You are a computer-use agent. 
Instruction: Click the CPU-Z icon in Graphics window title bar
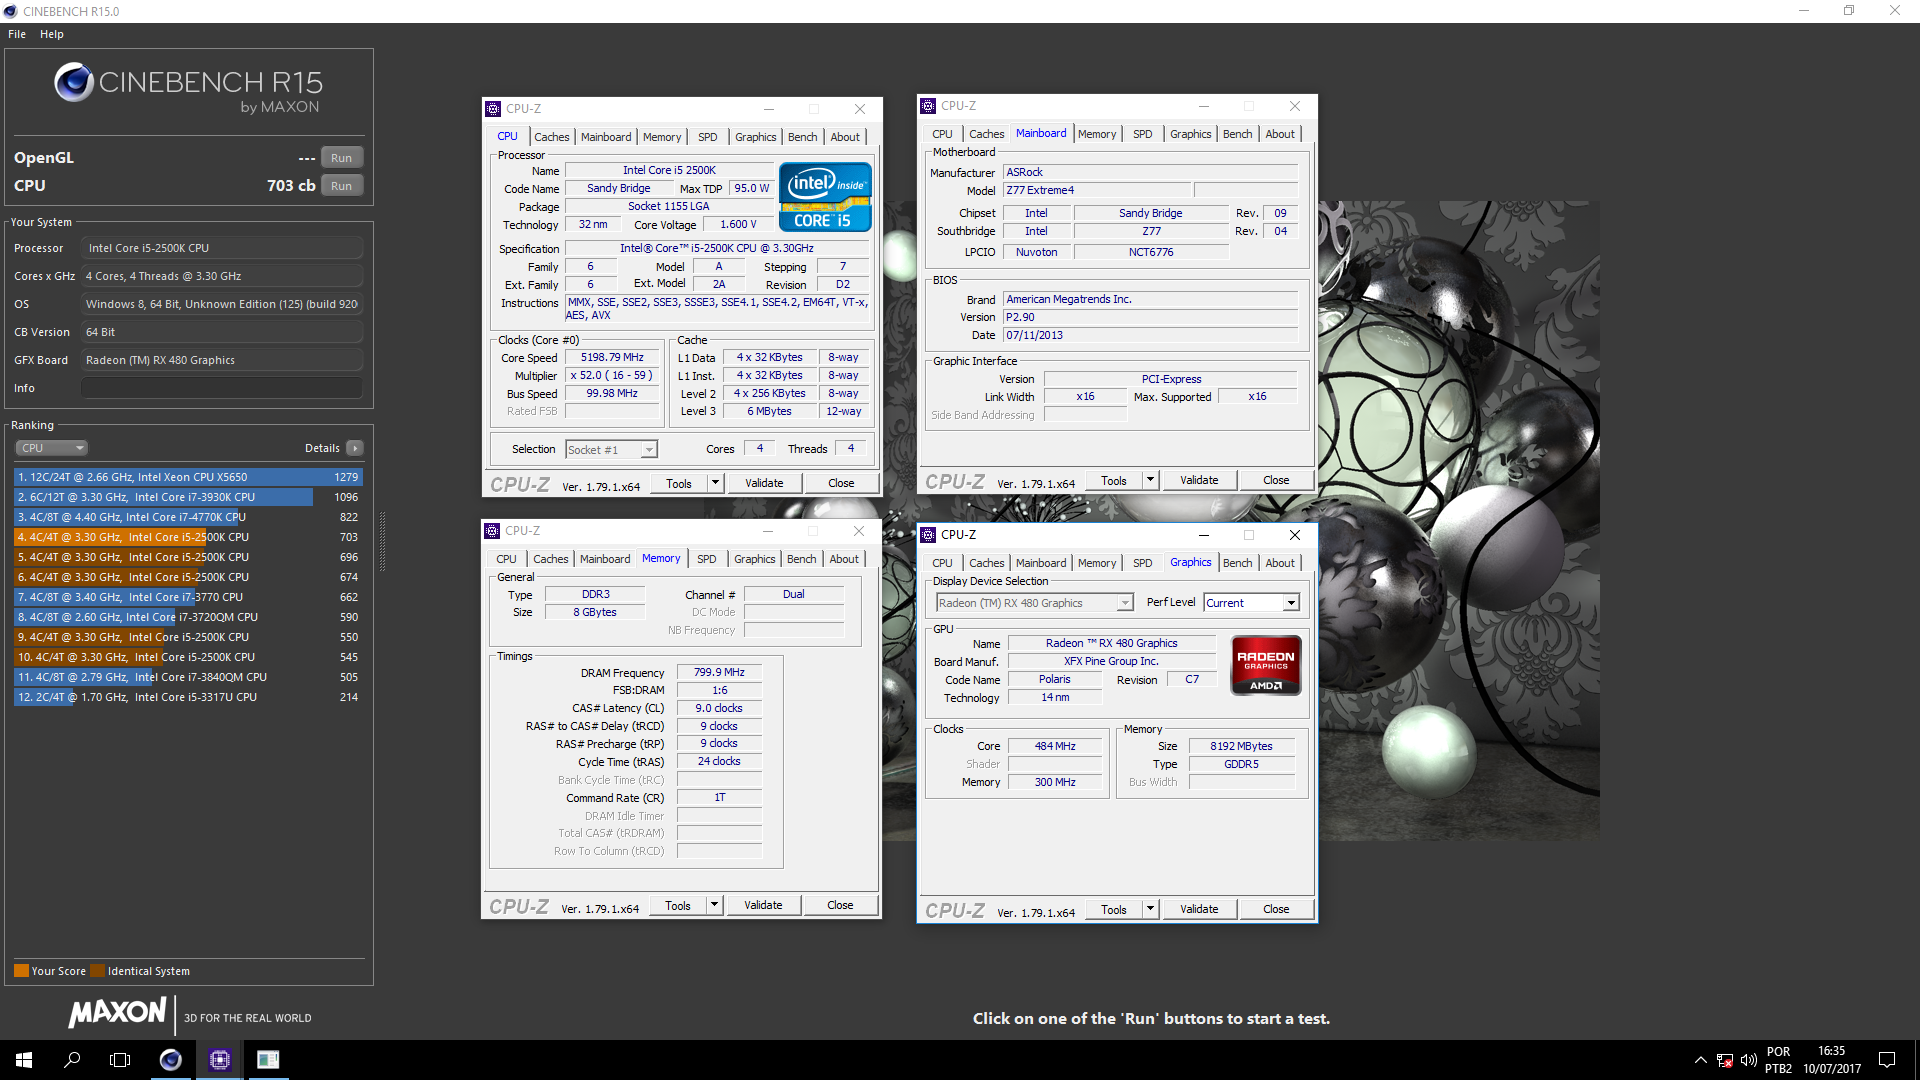(x=928, y=535)
